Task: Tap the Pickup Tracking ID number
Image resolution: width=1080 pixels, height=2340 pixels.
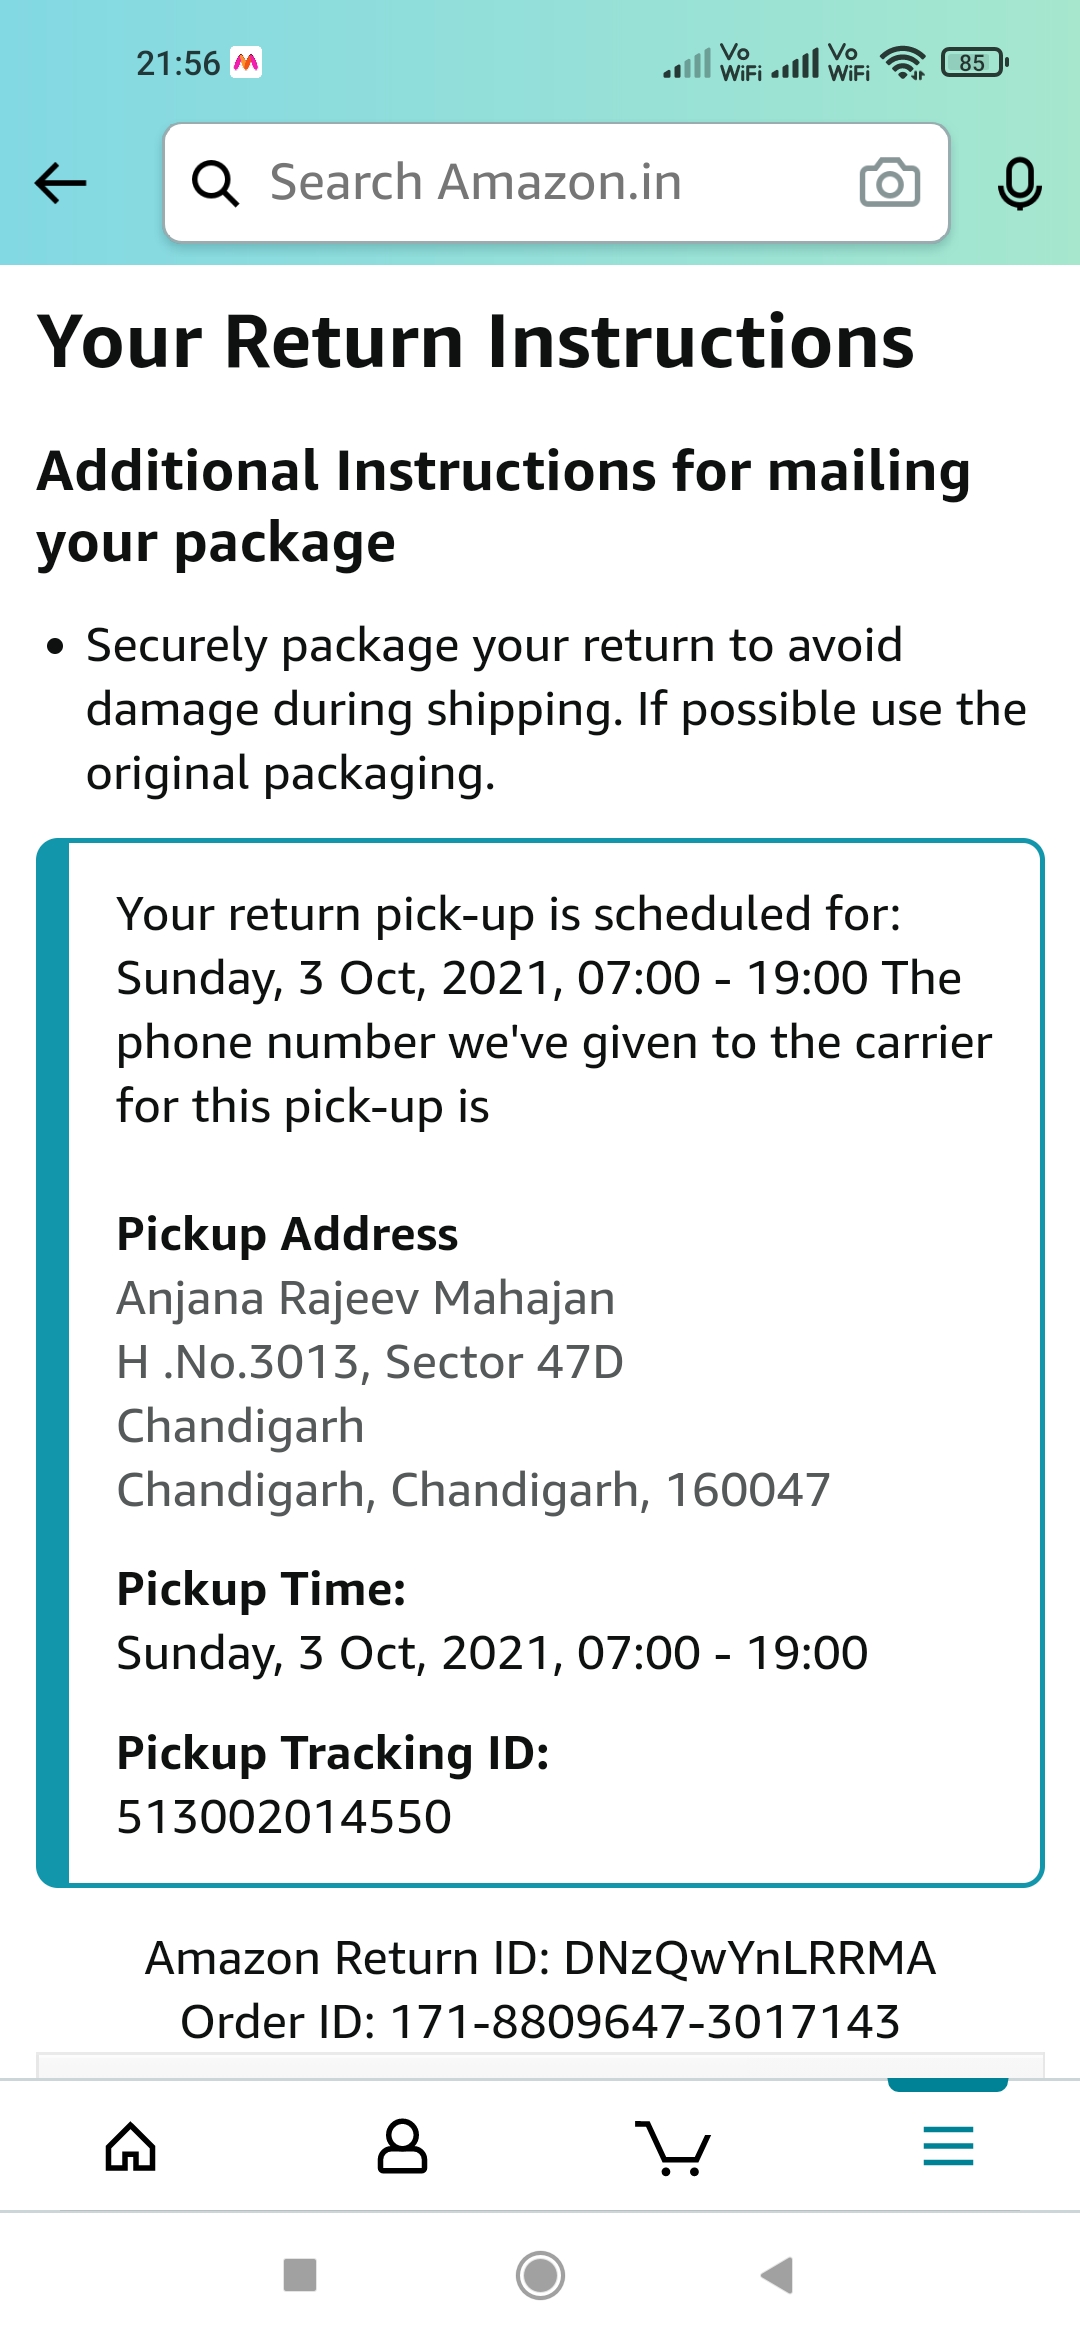Action: pos(284,1817)
